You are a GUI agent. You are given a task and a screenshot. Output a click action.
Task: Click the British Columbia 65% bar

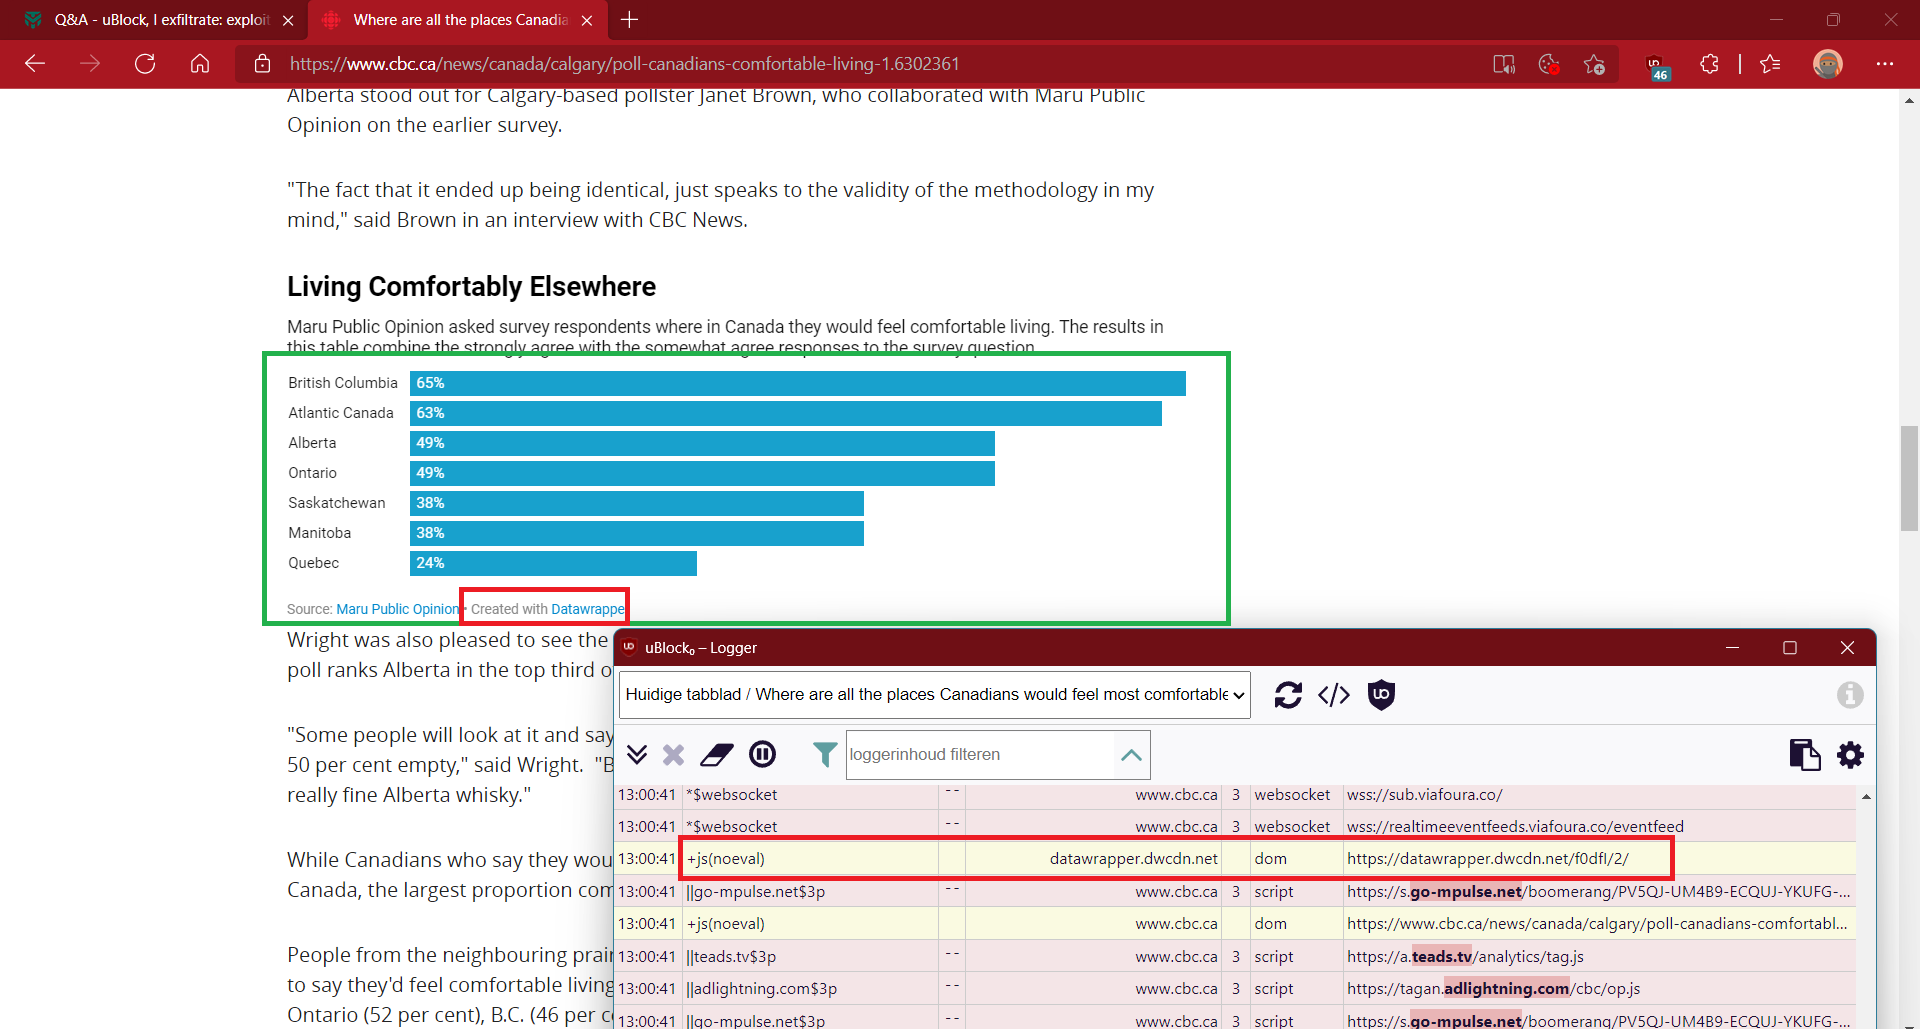coord(798,383)
